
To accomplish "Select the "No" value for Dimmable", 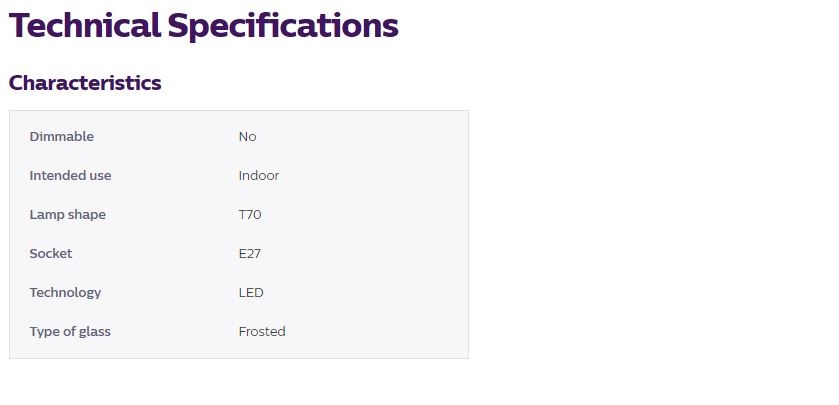I will [247, 136].
